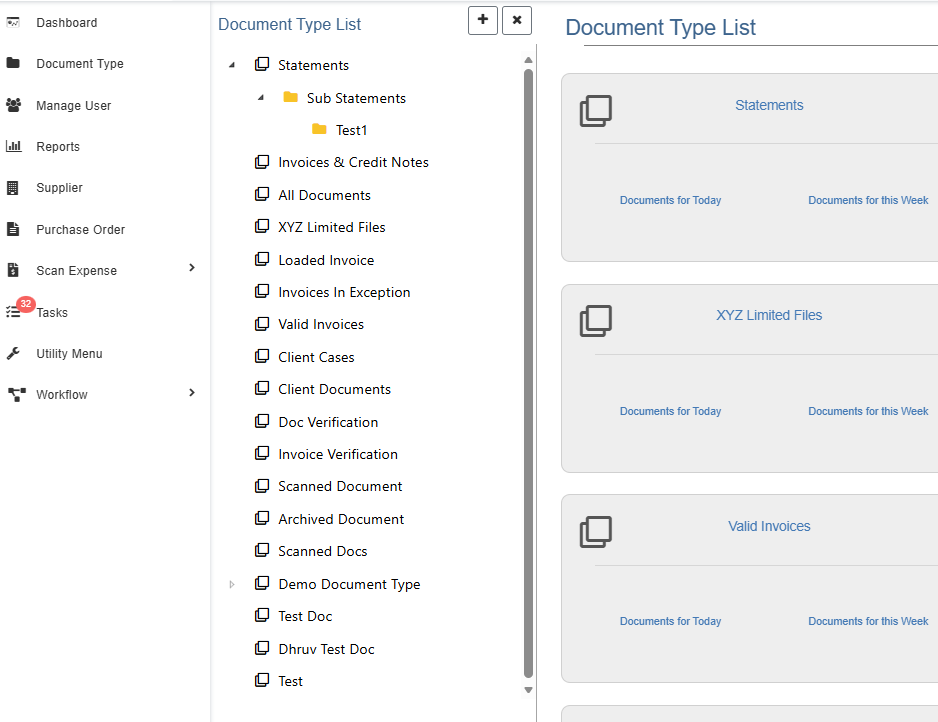The image size is (938, 722).
Task: Click the Workflow diagram icon
Action: coord(17,395)
